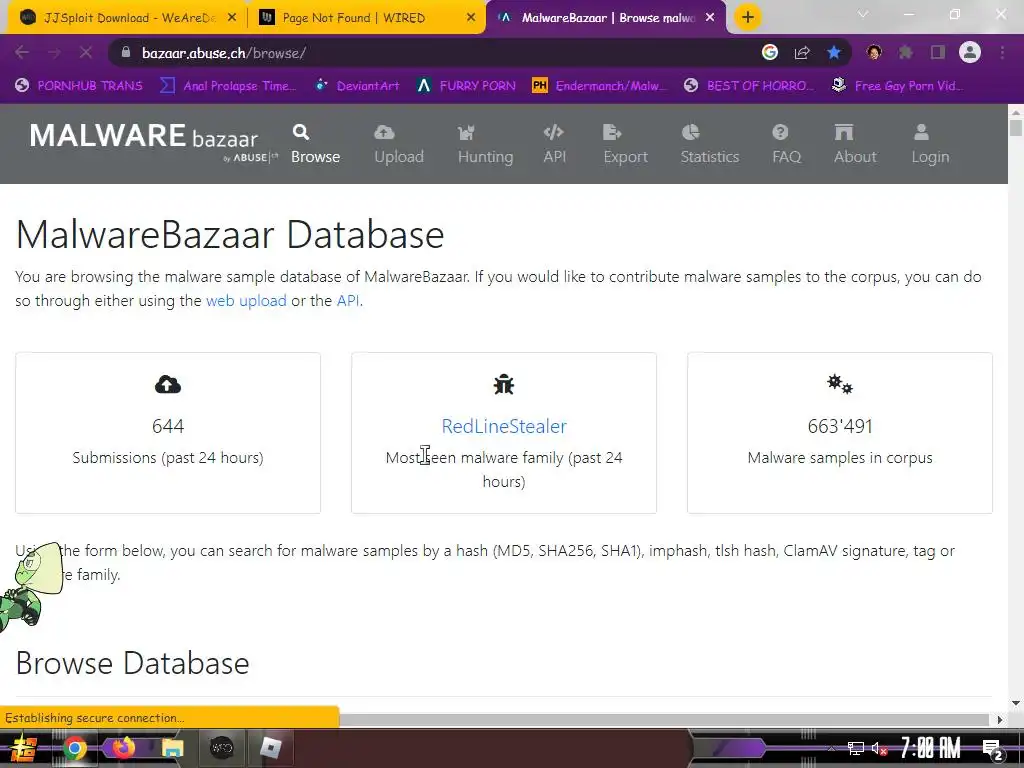The width and height of the screenshot is (1024, 768).
Task: Open the Extensions puzzle icon
Action: [905, 52]
